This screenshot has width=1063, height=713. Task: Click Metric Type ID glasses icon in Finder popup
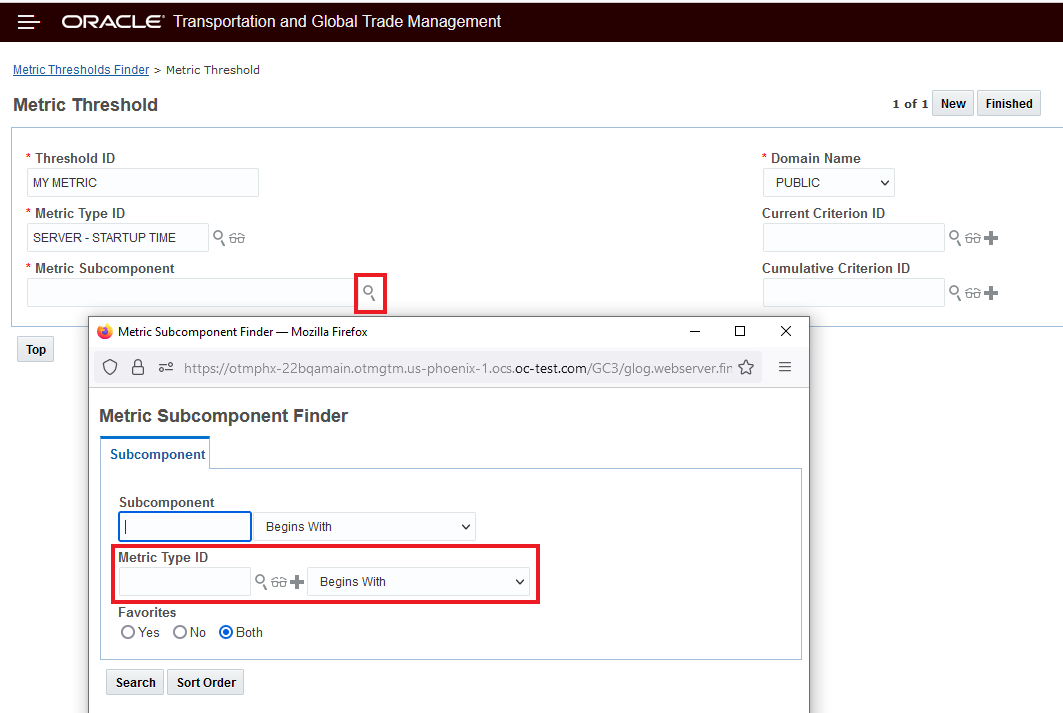click(279, 582)
